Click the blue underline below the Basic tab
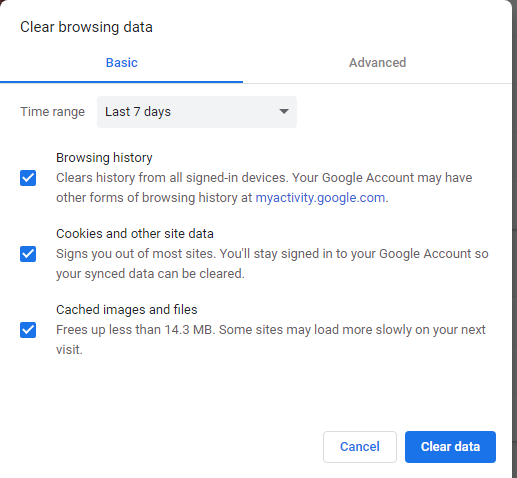The image size is (517, 478). [x=121, y=82]
